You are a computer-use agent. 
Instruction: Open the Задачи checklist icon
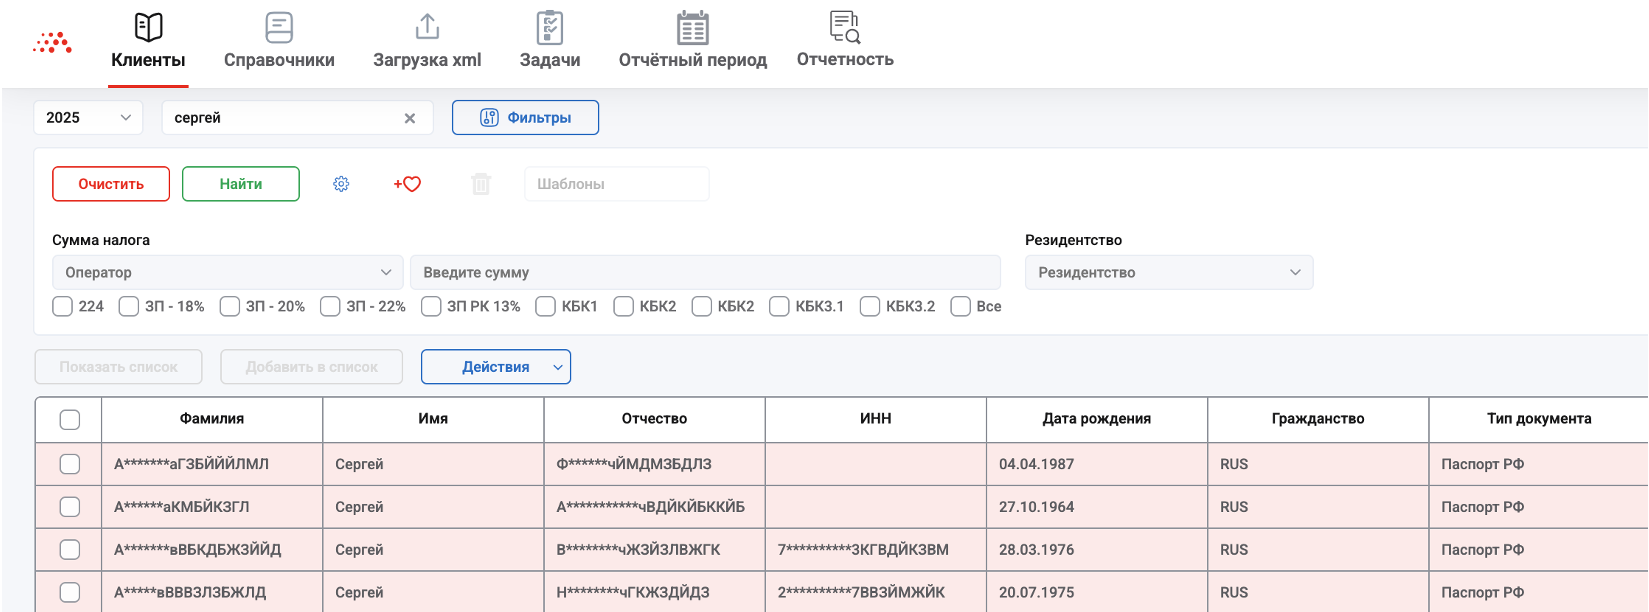549,27
